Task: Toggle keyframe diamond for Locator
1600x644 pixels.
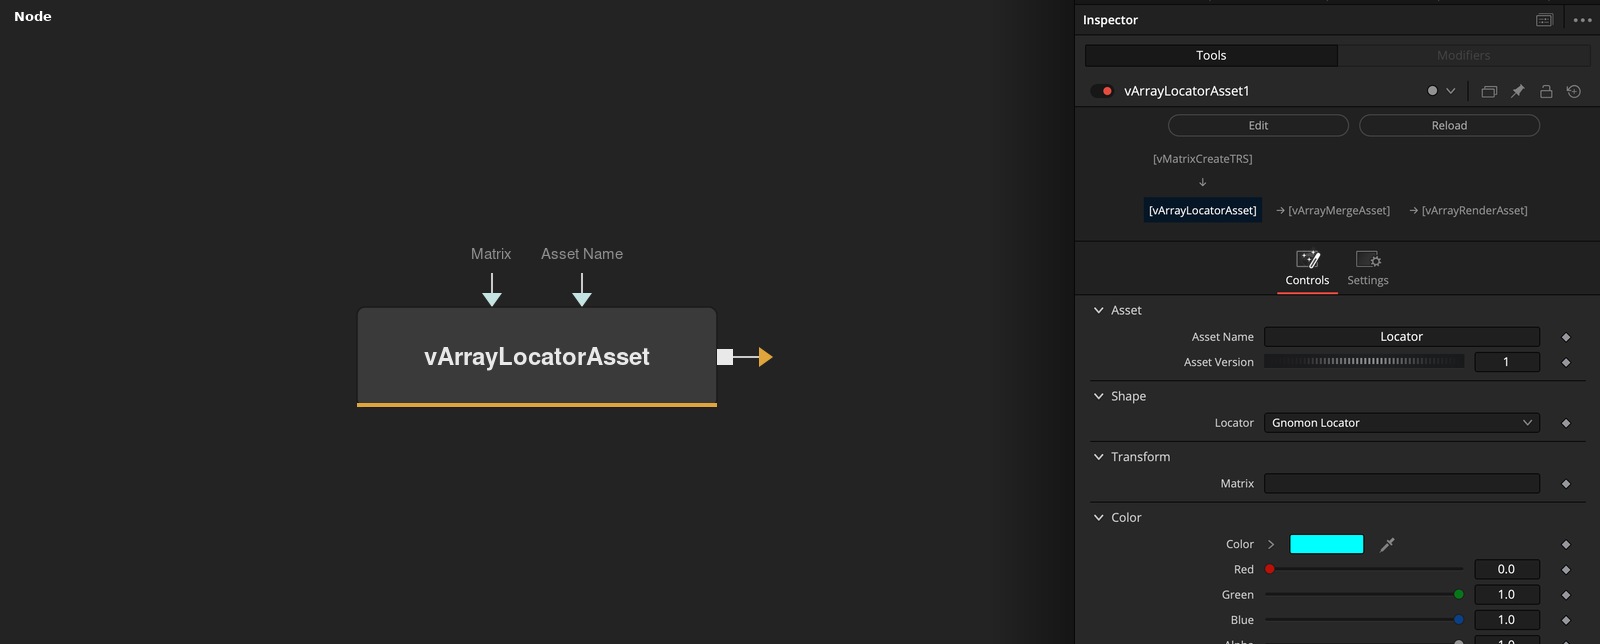Action: [1566, 423]
